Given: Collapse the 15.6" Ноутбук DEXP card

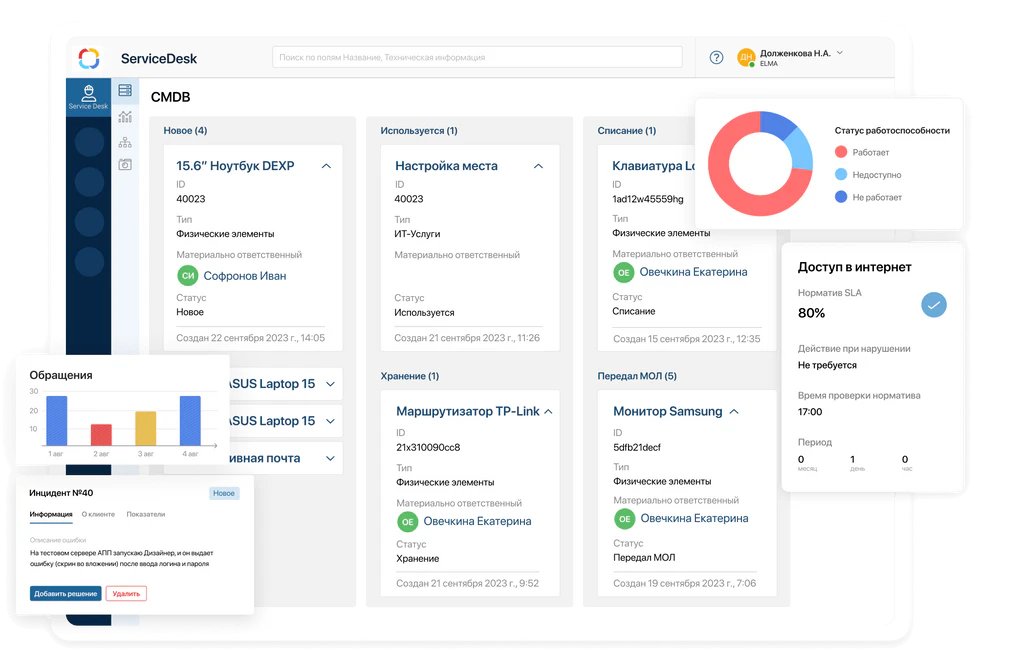Looking at the screenshot, I should (327, 167).
